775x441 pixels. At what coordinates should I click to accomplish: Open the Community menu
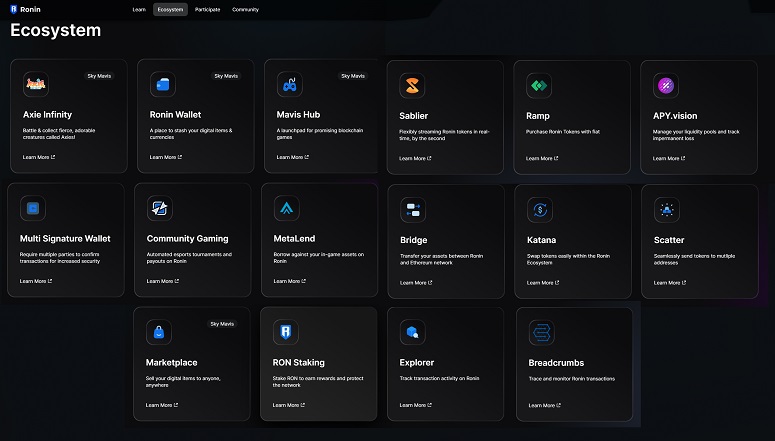245,9
